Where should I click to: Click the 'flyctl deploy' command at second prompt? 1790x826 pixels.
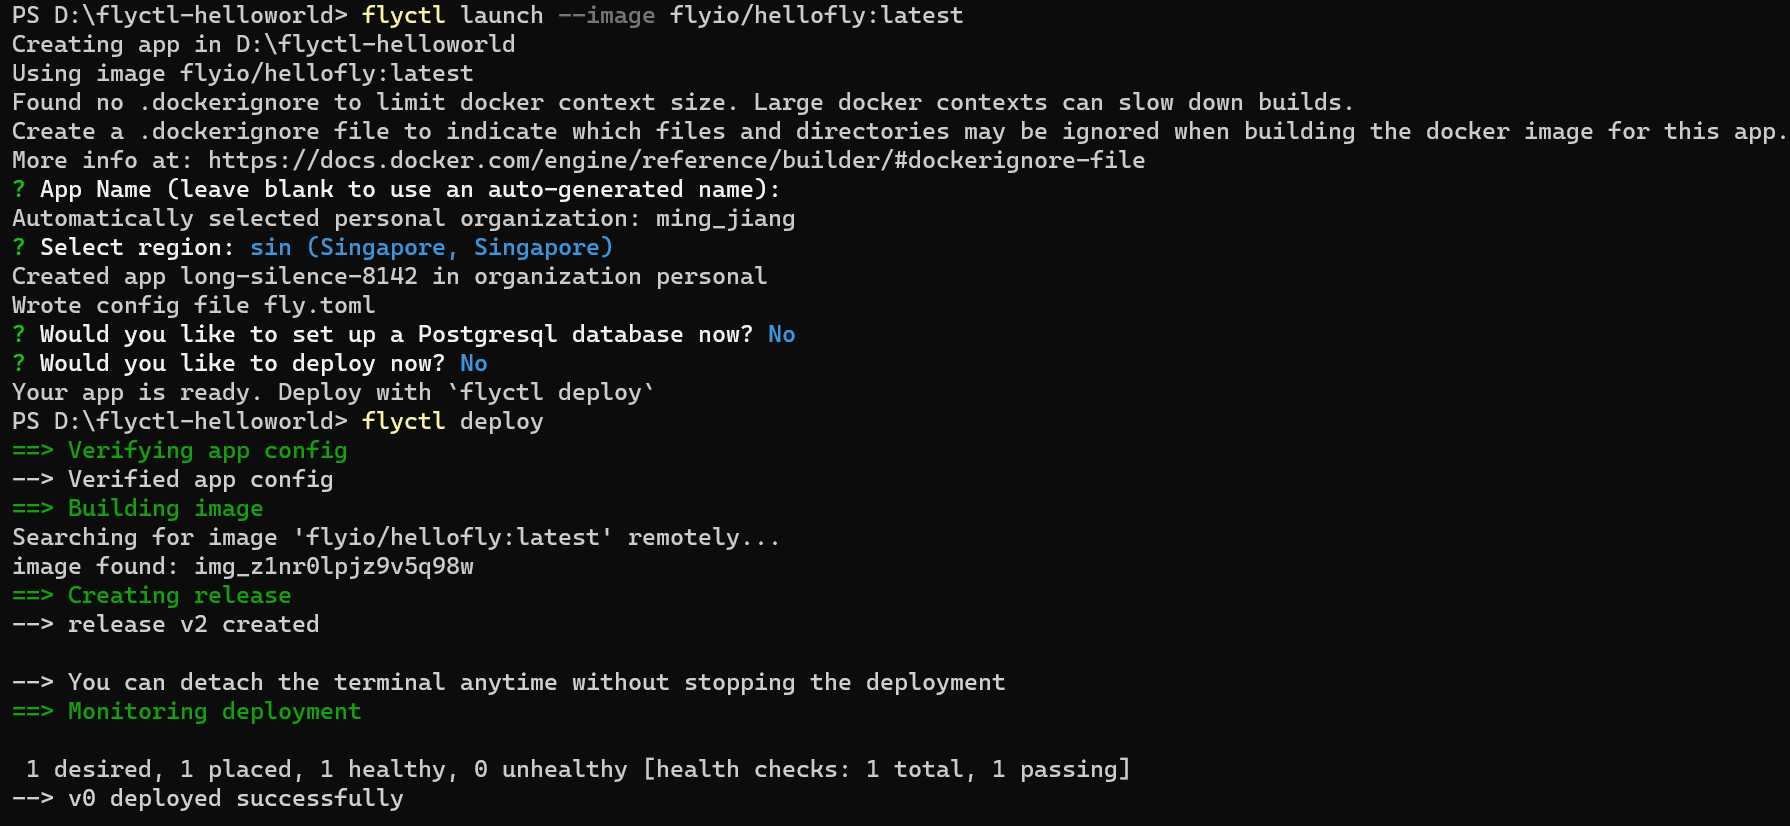click(452, 421)
